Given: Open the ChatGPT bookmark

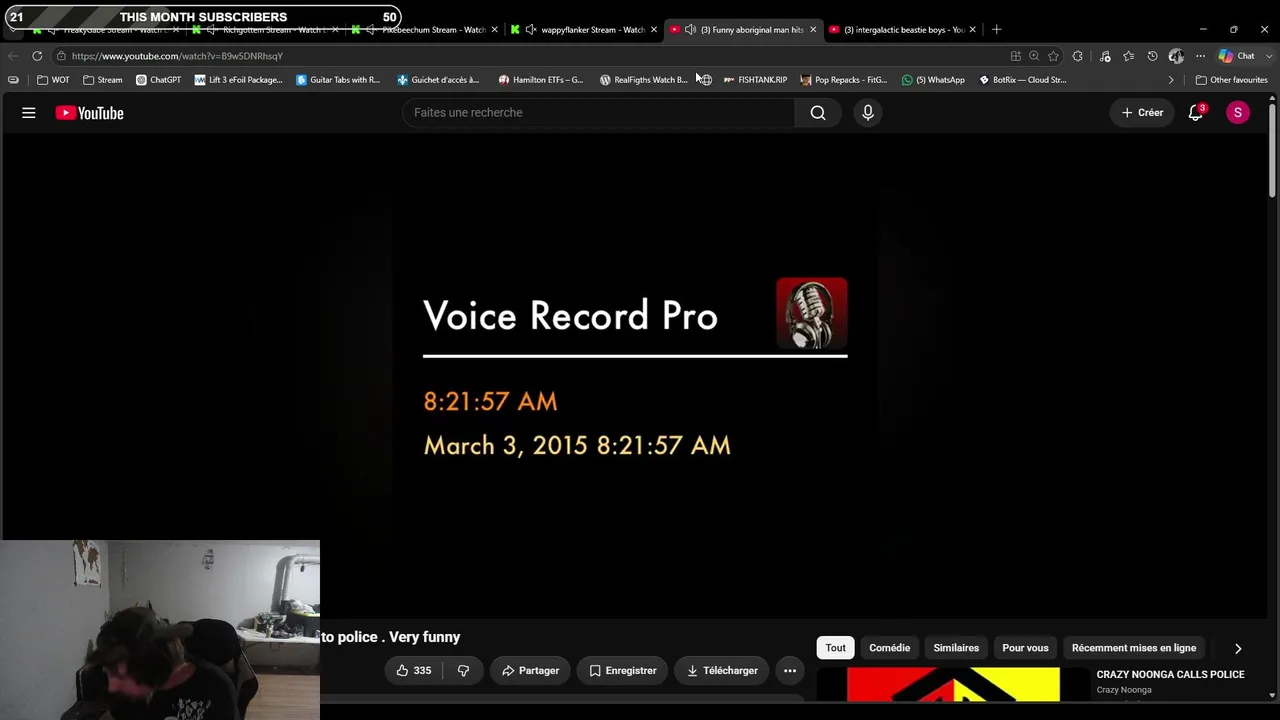Looking at the screenshot, I should coord(158,80).
